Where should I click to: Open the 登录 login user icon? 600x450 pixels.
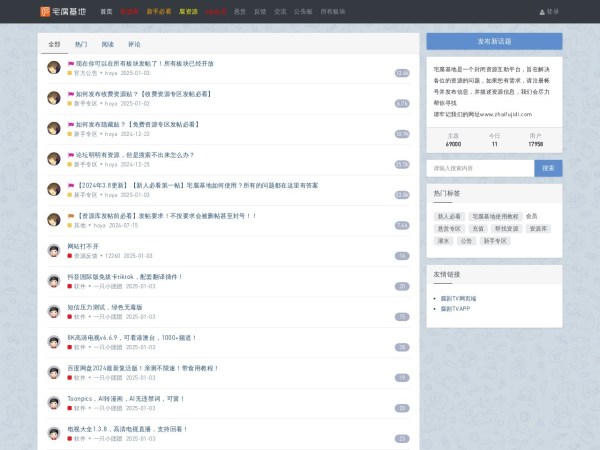(x=542, y=11)
